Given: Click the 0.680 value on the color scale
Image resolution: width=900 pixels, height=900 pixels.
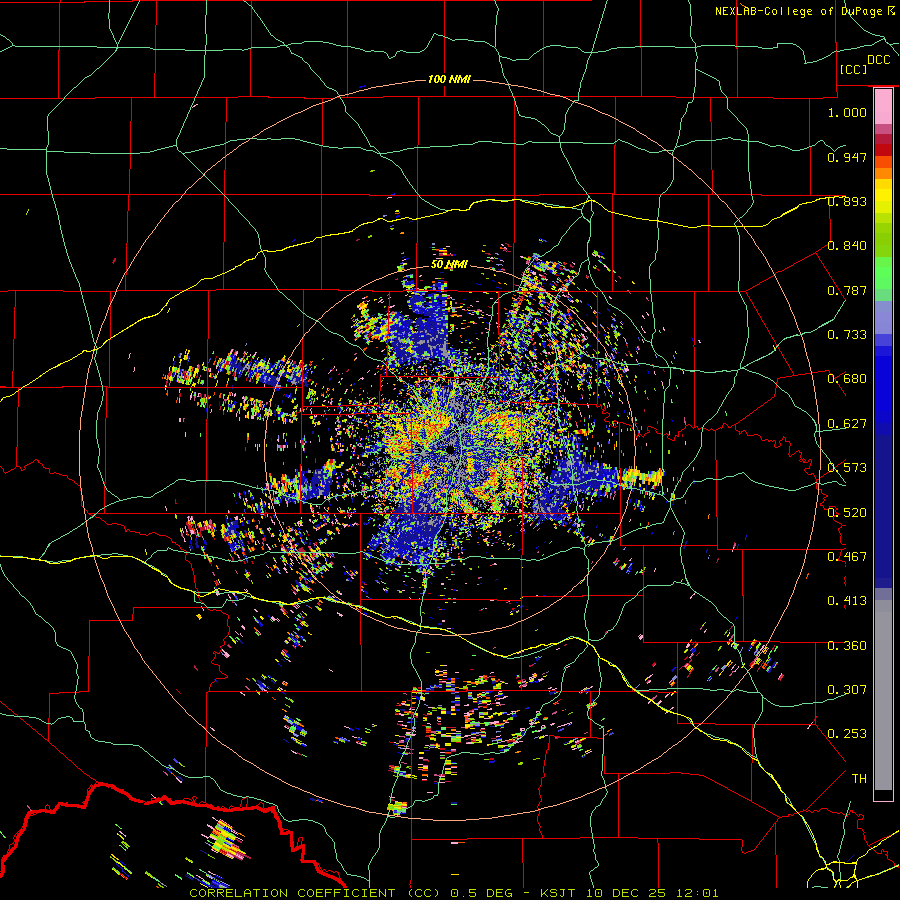Looking at the screenshot, I should [847, 379].
